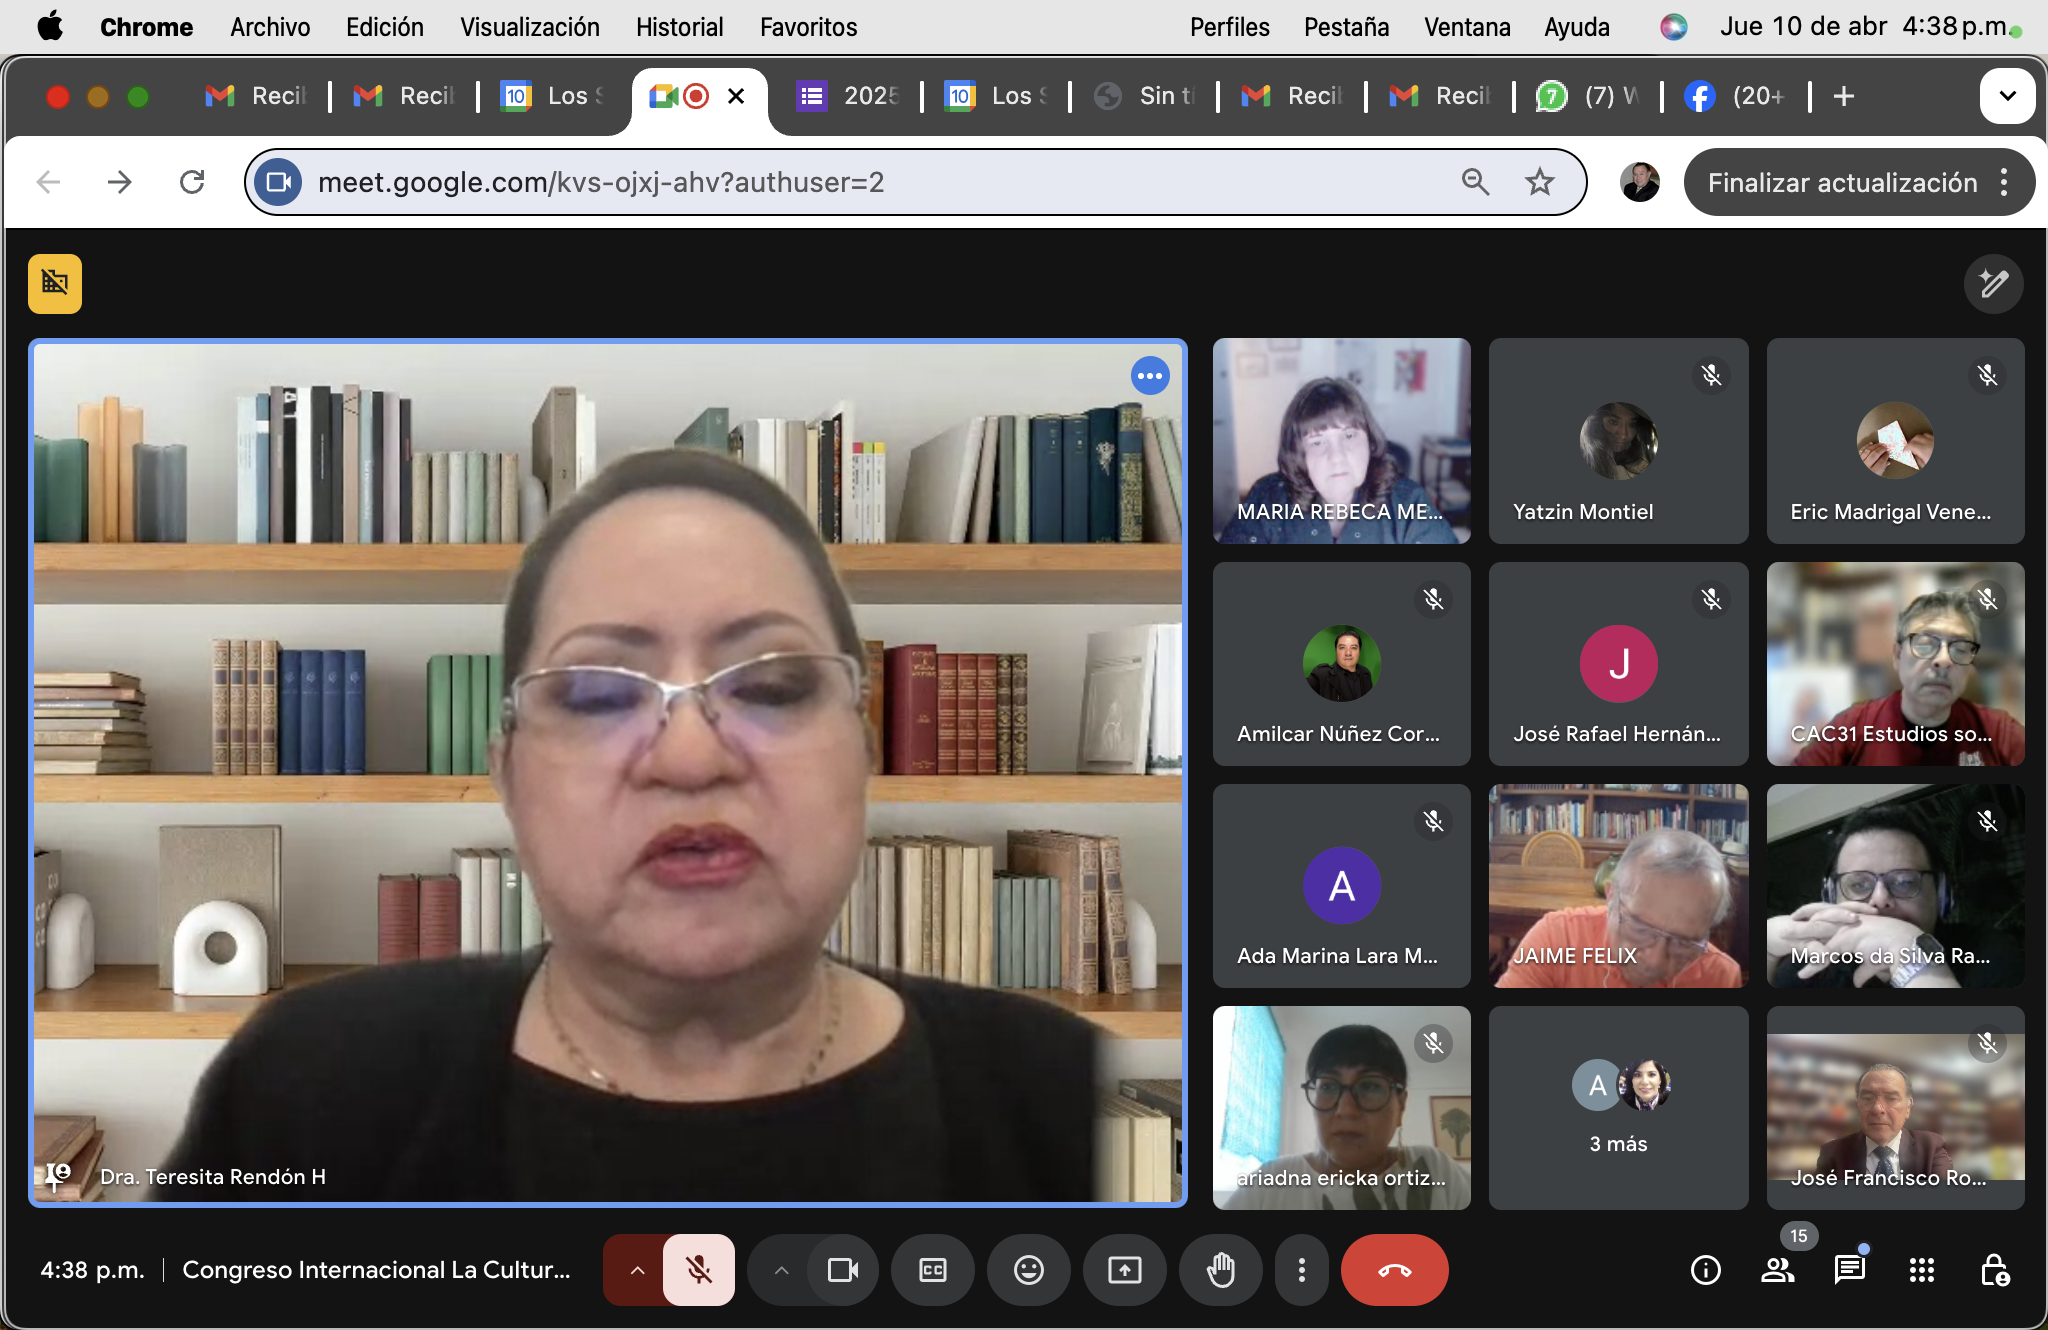Viewport: 2048px width, 1330px height.
Task: Open the Historial menu
Action: [679, 27]
